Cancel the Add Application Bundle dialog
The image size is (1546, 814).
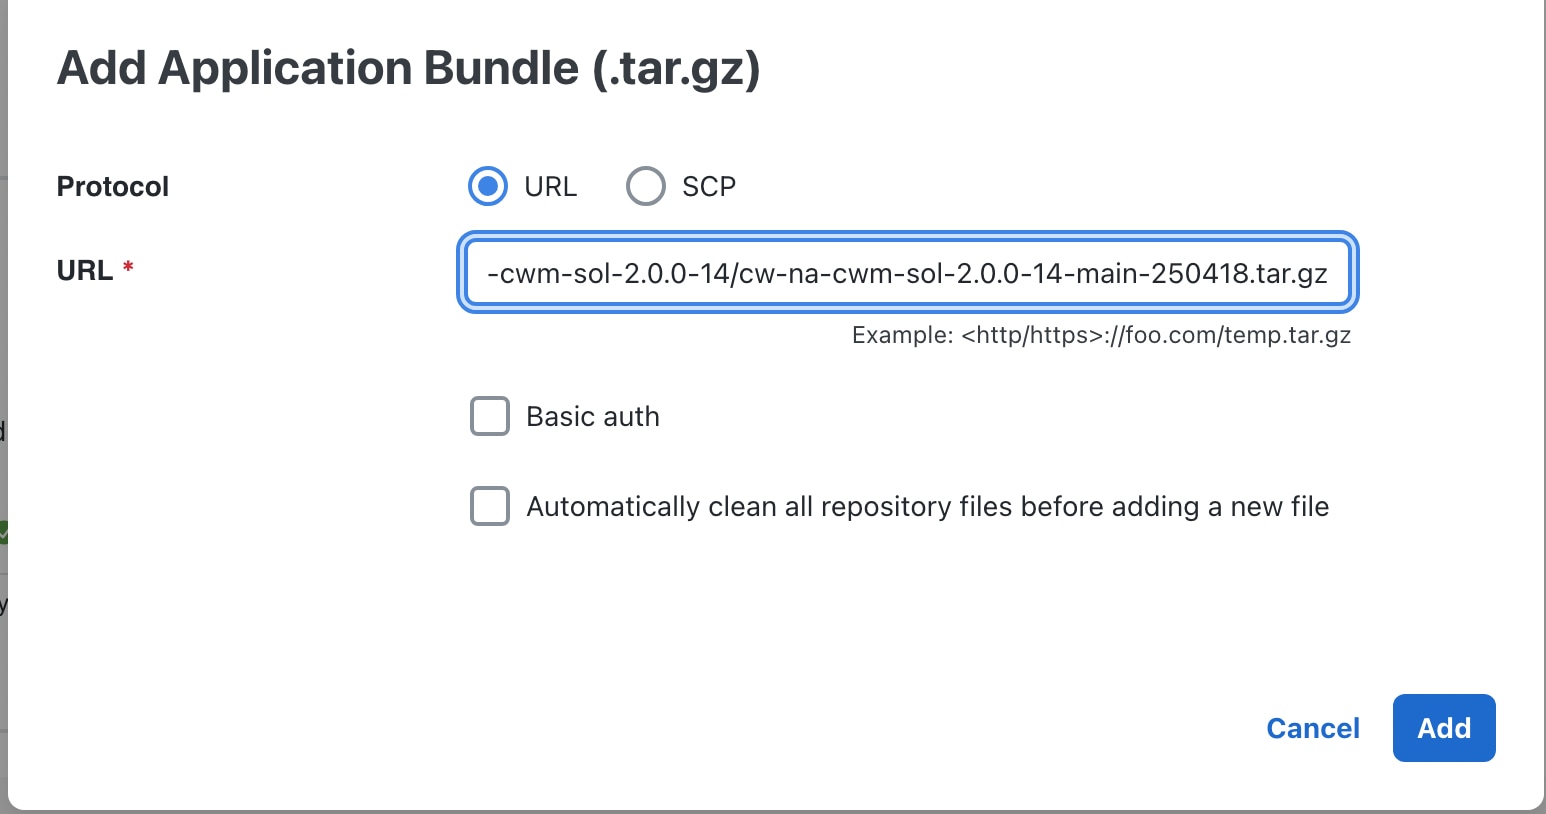[x=1313, y=728]
